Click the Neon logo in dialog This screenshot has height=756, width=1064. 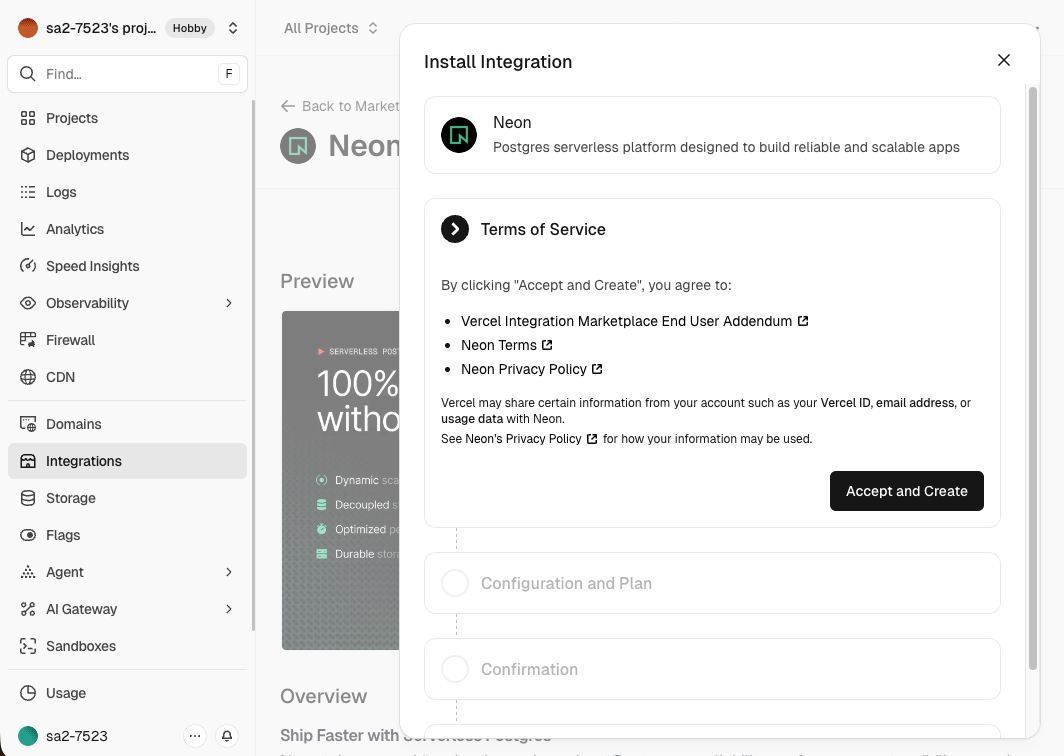point(459,135)
